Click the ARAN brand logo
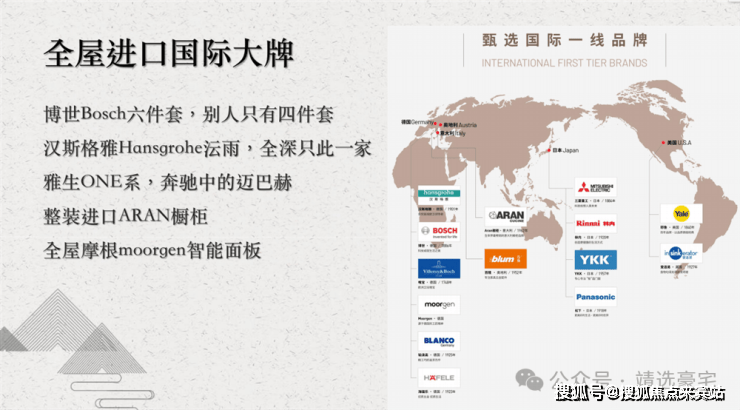This screenshot has width=740, height=410. pos(505,216)
